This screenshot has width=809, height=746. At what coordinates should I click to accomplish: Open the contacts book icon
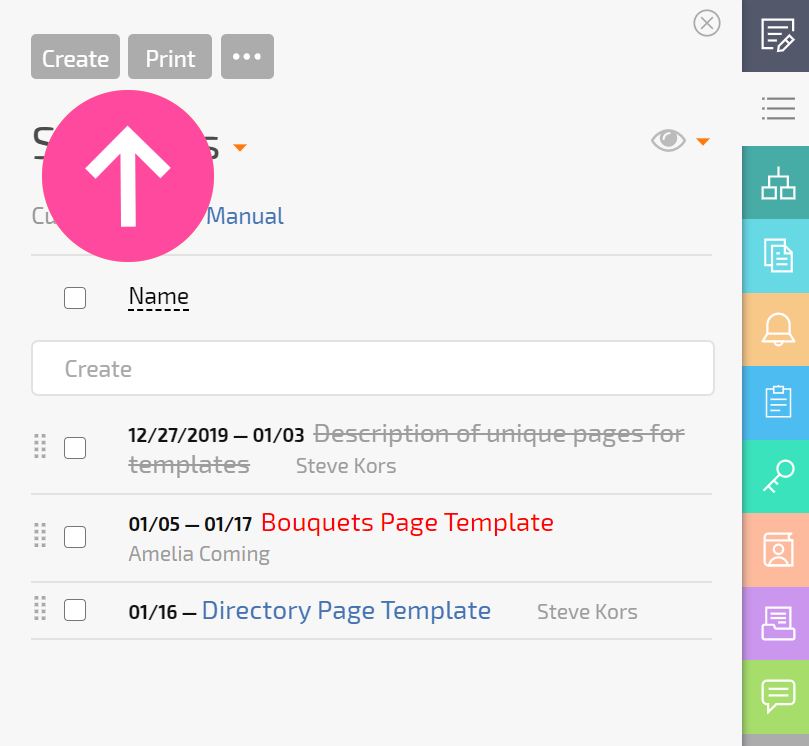(777, 550)
